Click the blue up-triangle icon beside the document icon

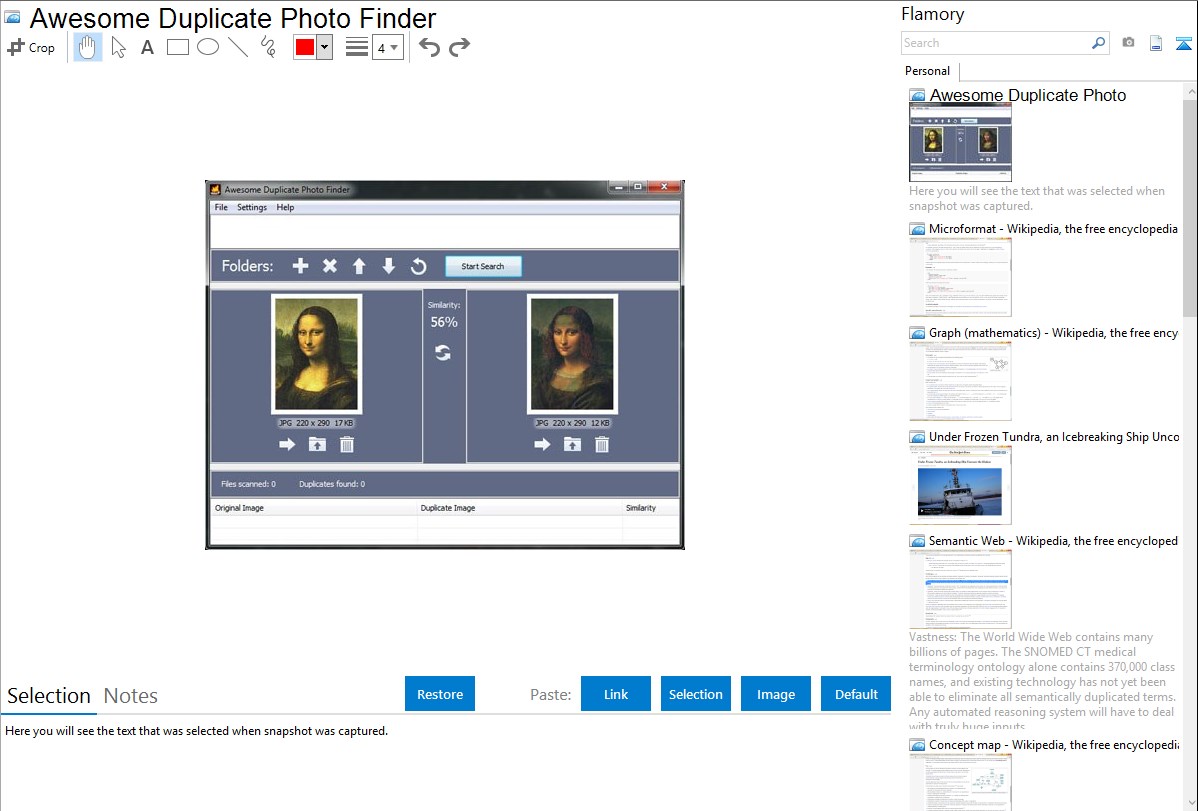[x=1183, y=43]
